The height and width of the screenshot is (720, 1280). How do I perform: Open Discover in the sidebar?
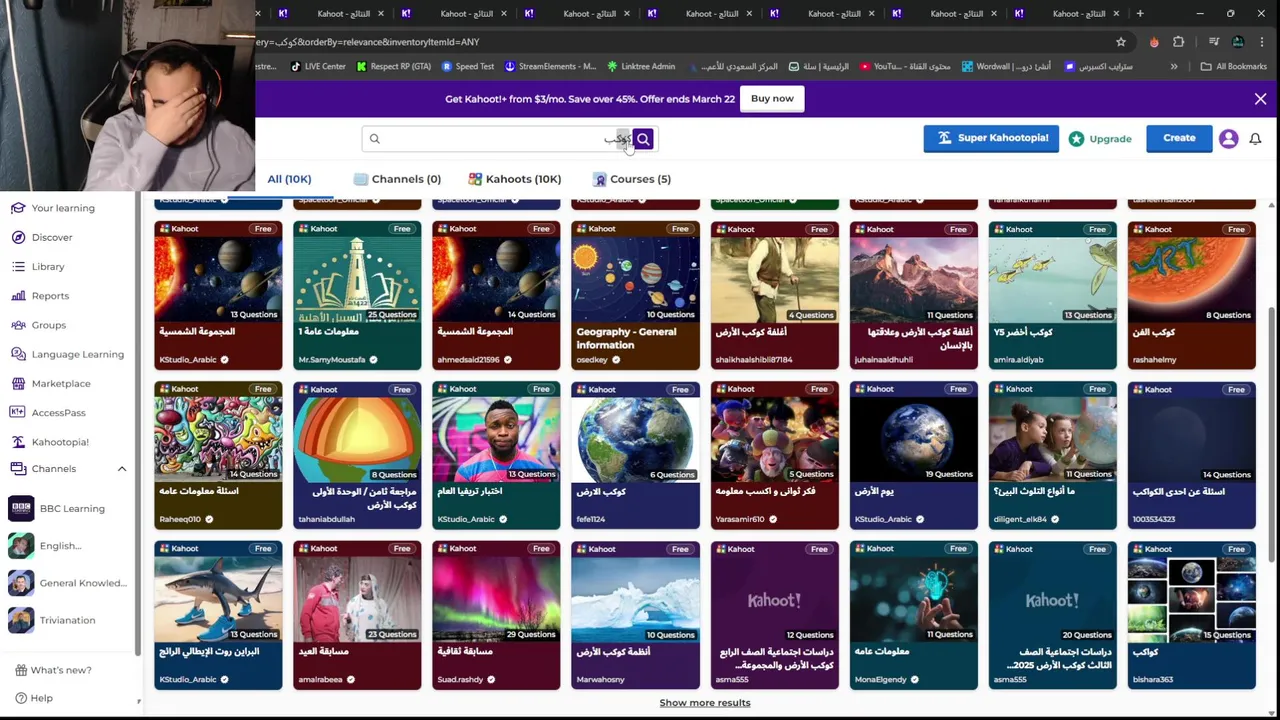tap(42, 237)
